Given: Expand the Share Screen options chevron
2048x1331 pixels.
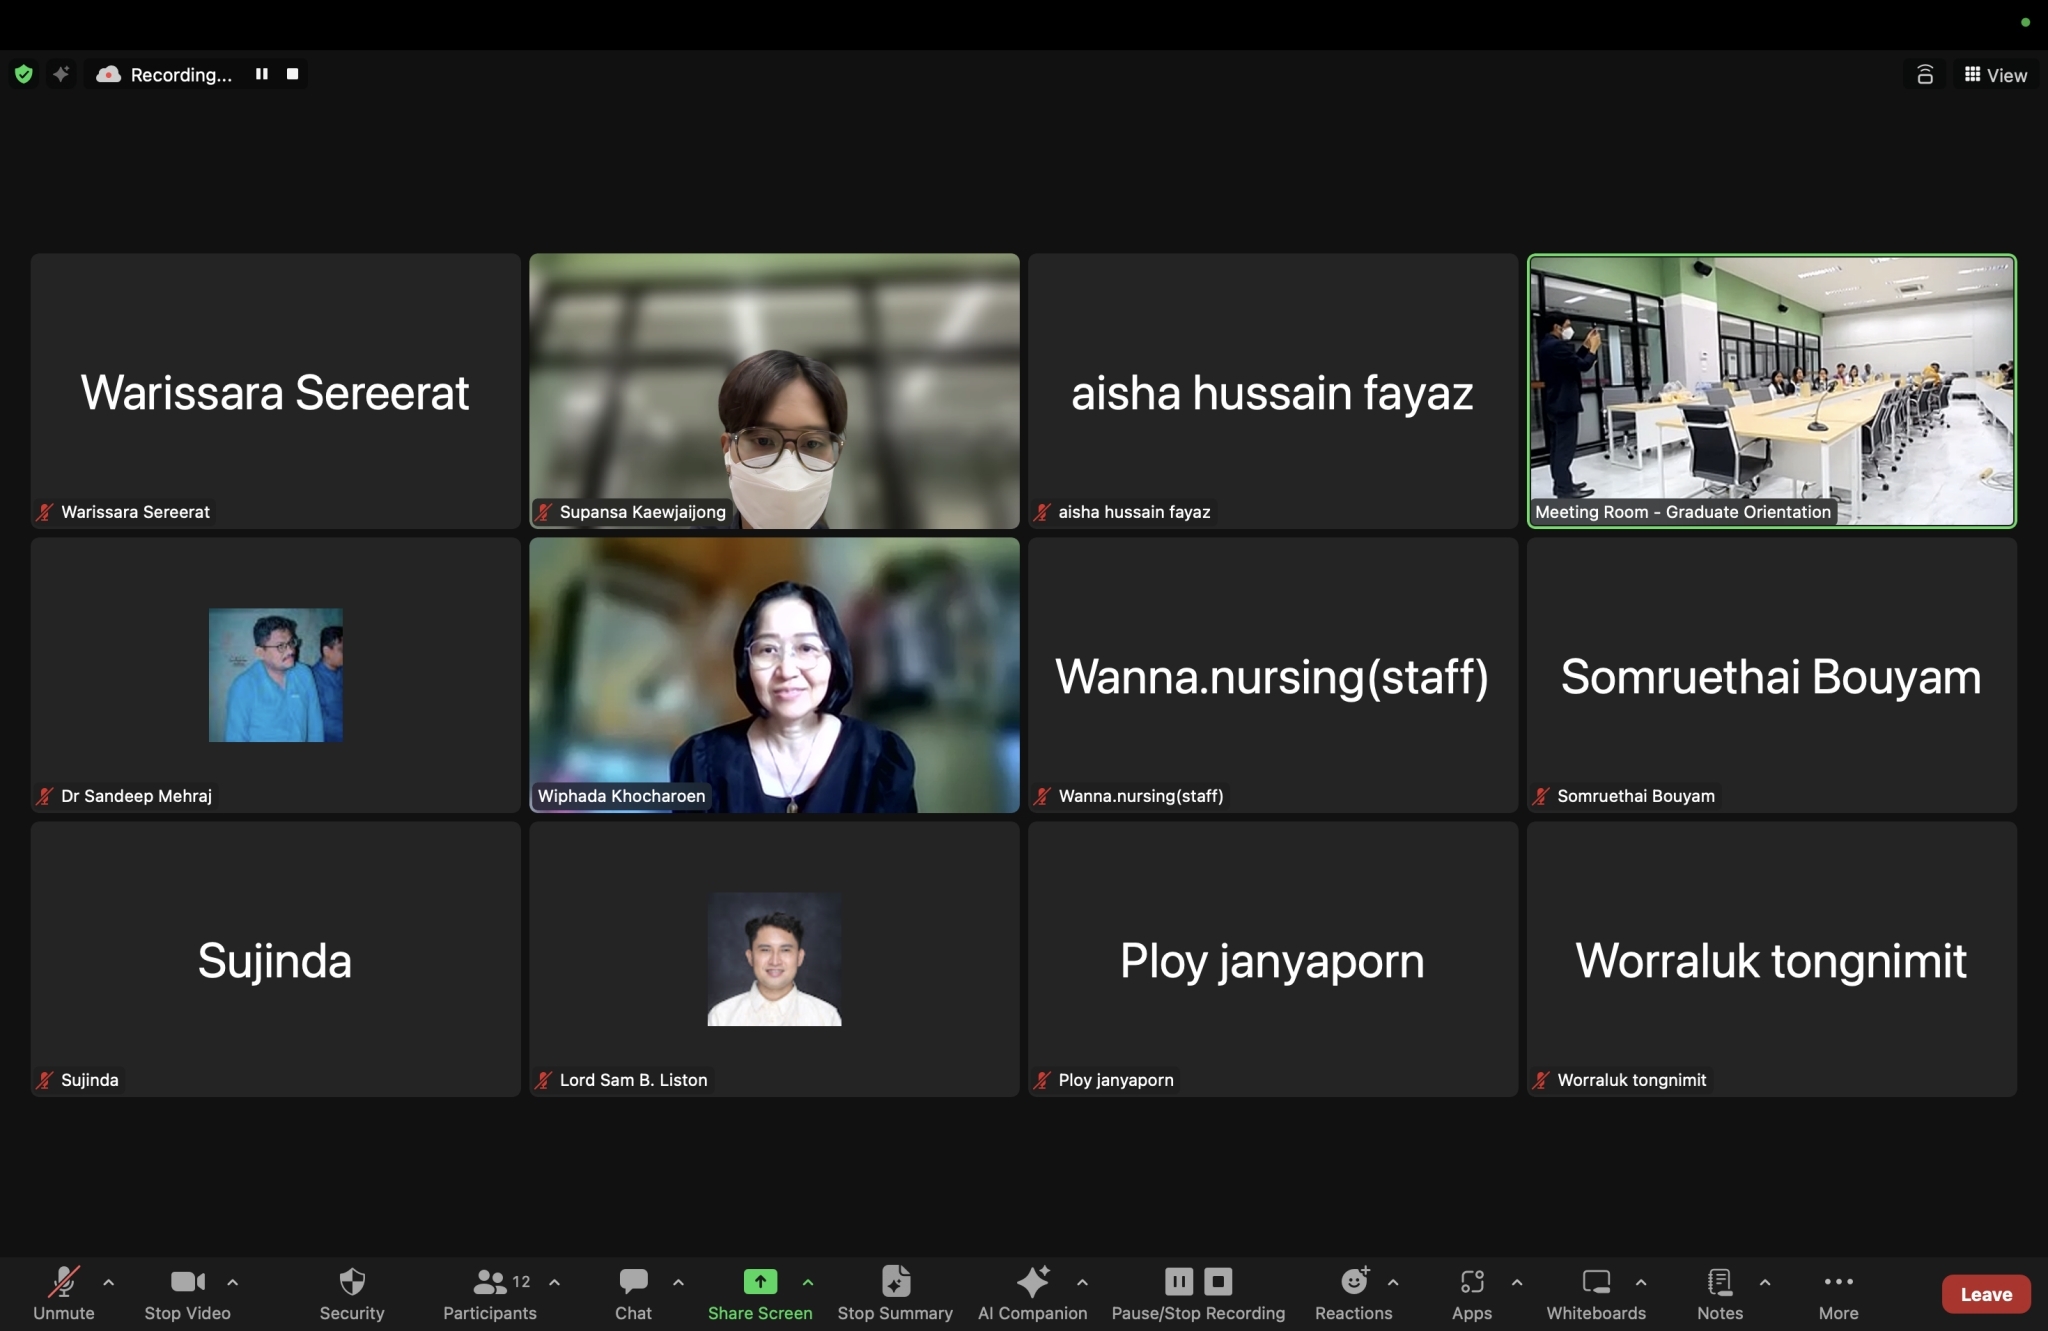Looking at the screenshot, I should pos(808,1282).
